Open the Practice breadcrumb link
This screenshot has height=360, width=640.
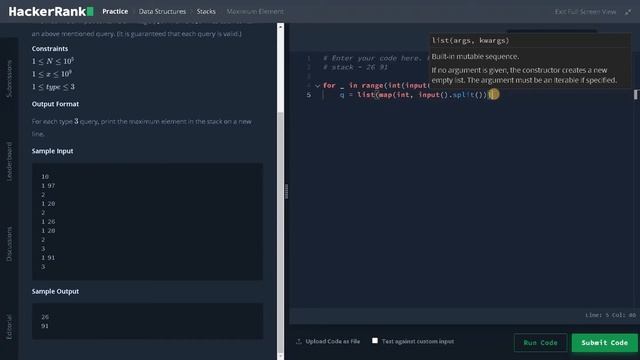tap(115, 11)
